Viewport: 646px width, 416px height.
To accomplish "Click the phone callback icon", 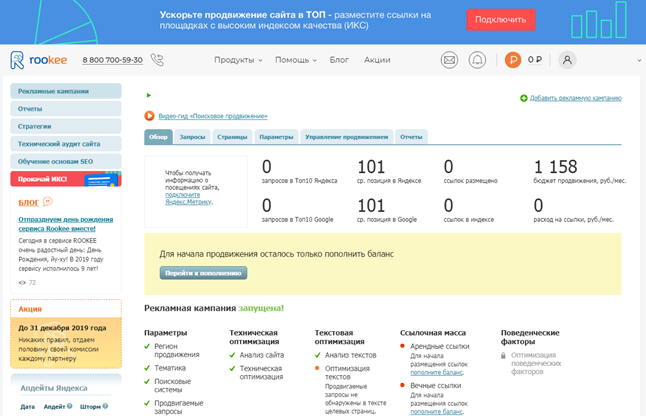I will 157,60.
